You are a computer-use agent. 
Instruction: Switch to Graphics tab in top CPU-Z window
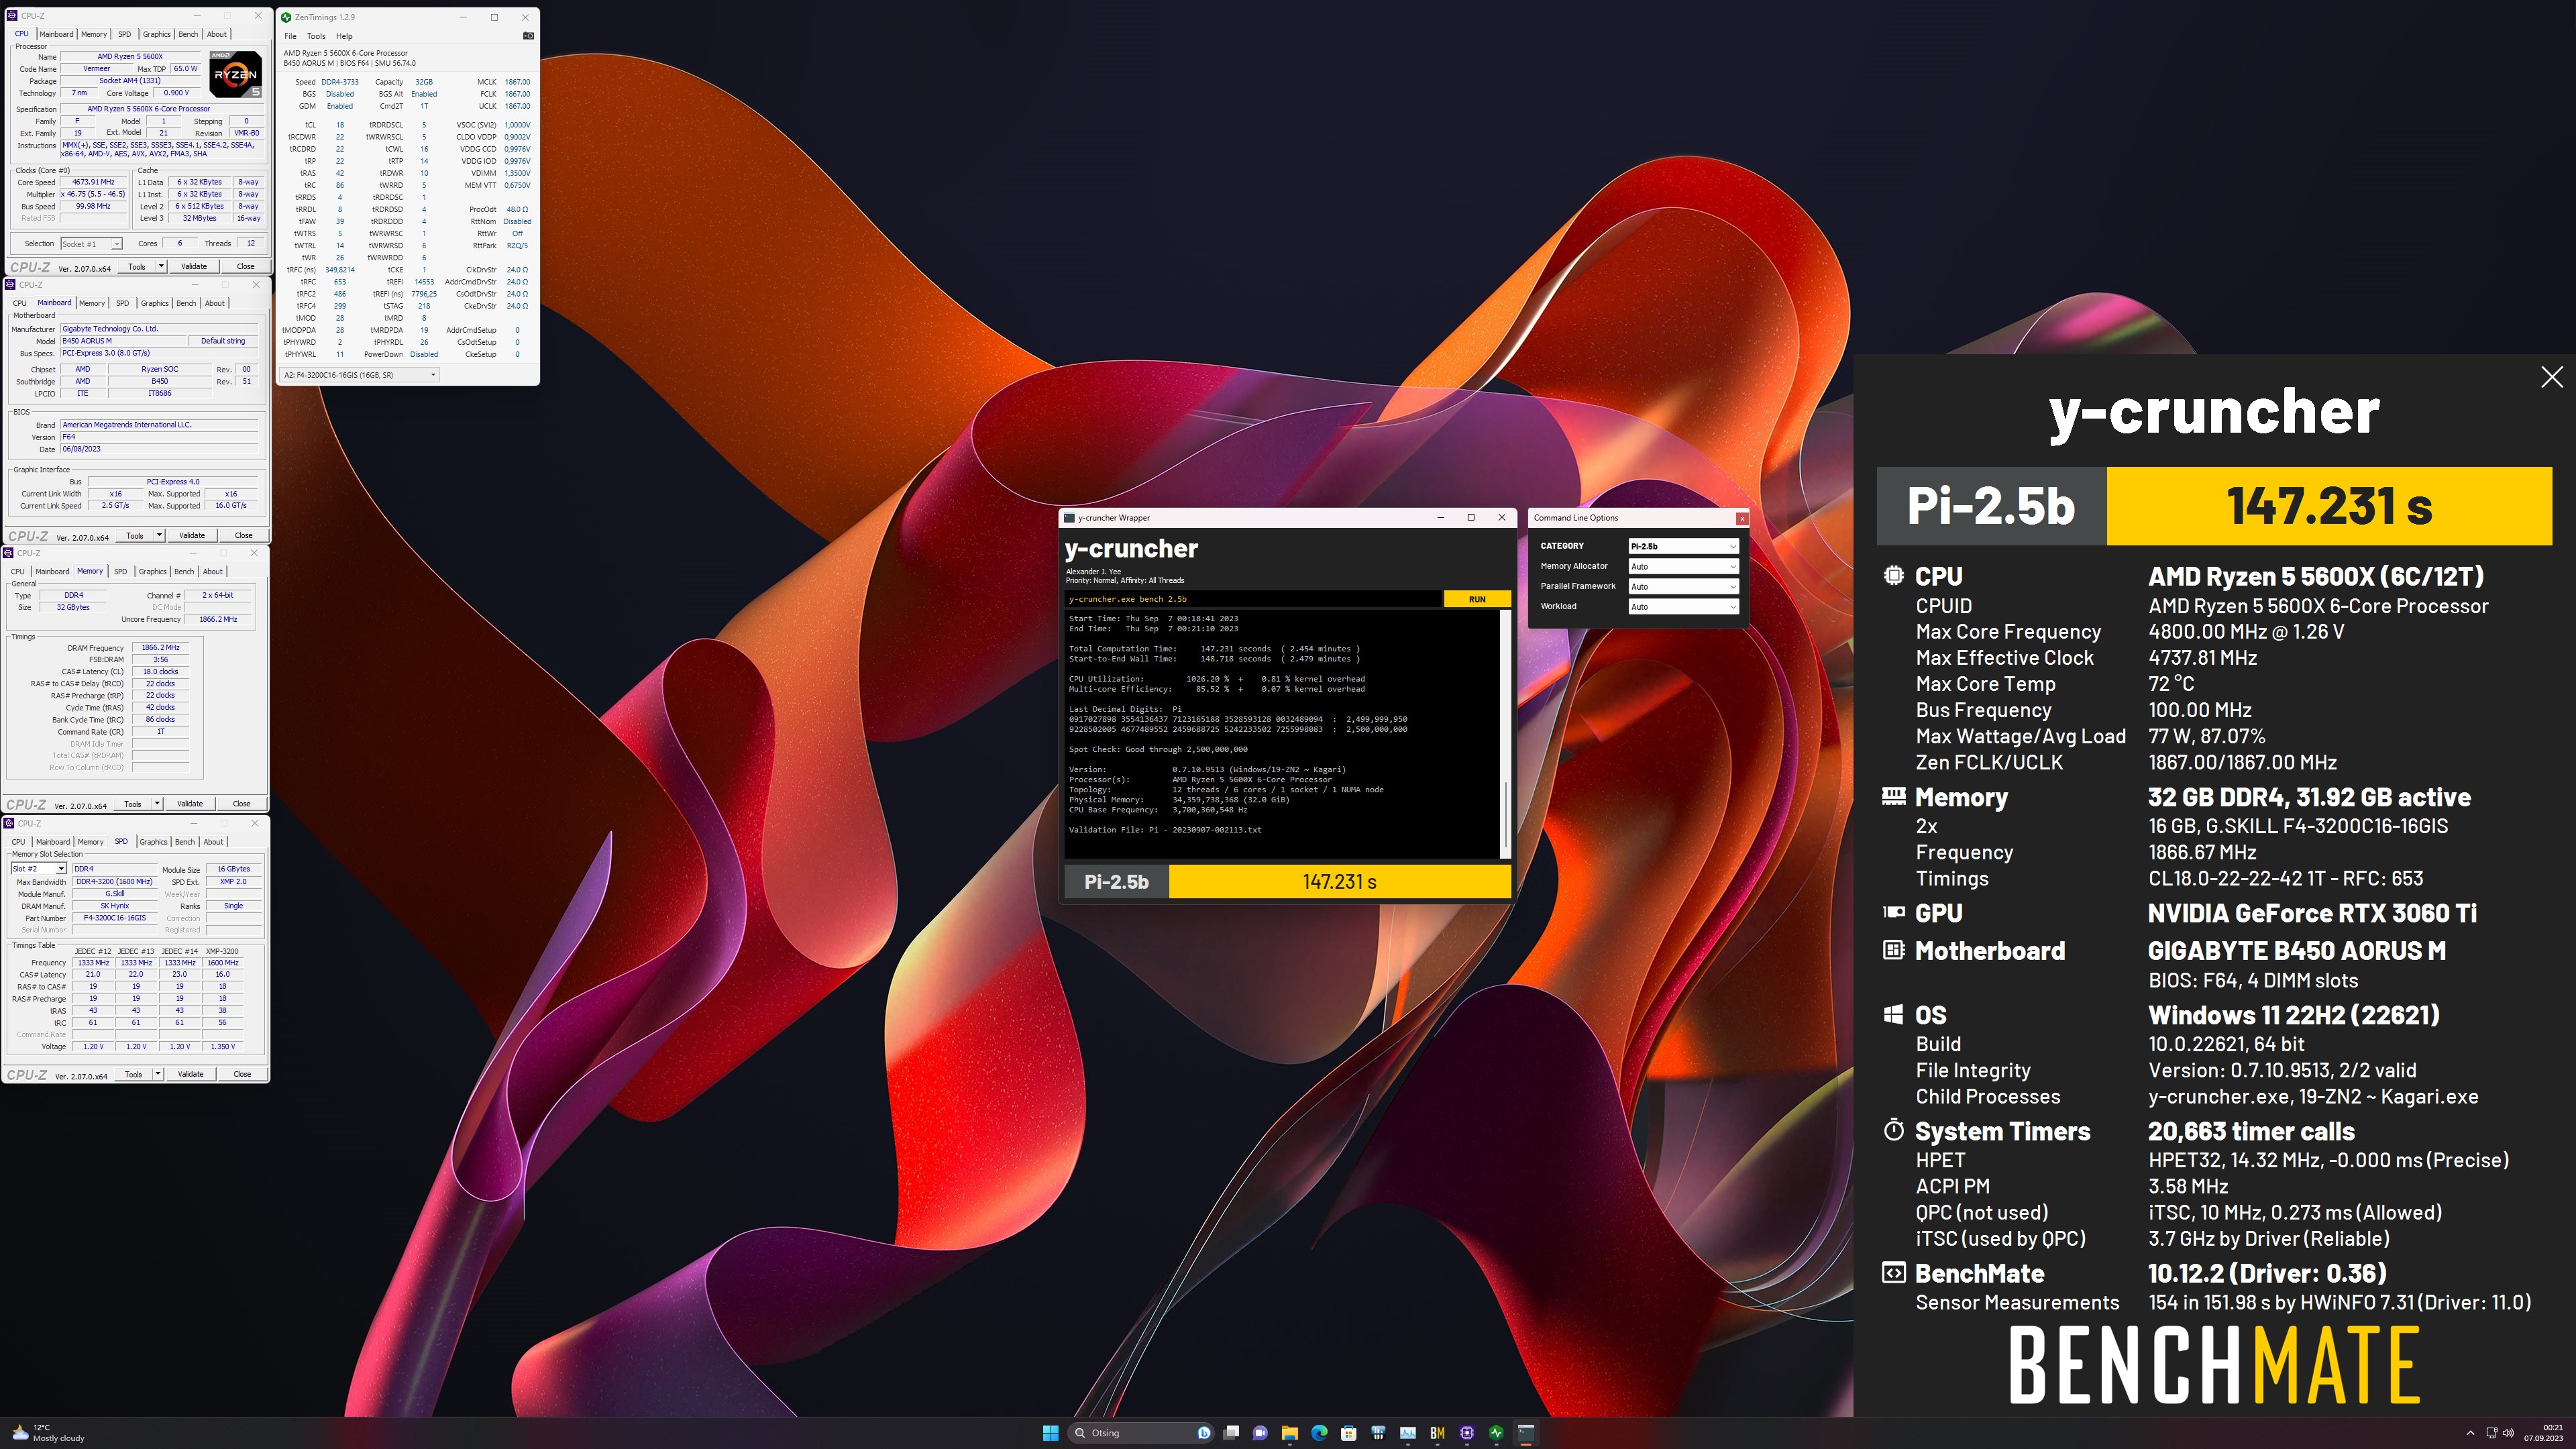tap(156, 34)
